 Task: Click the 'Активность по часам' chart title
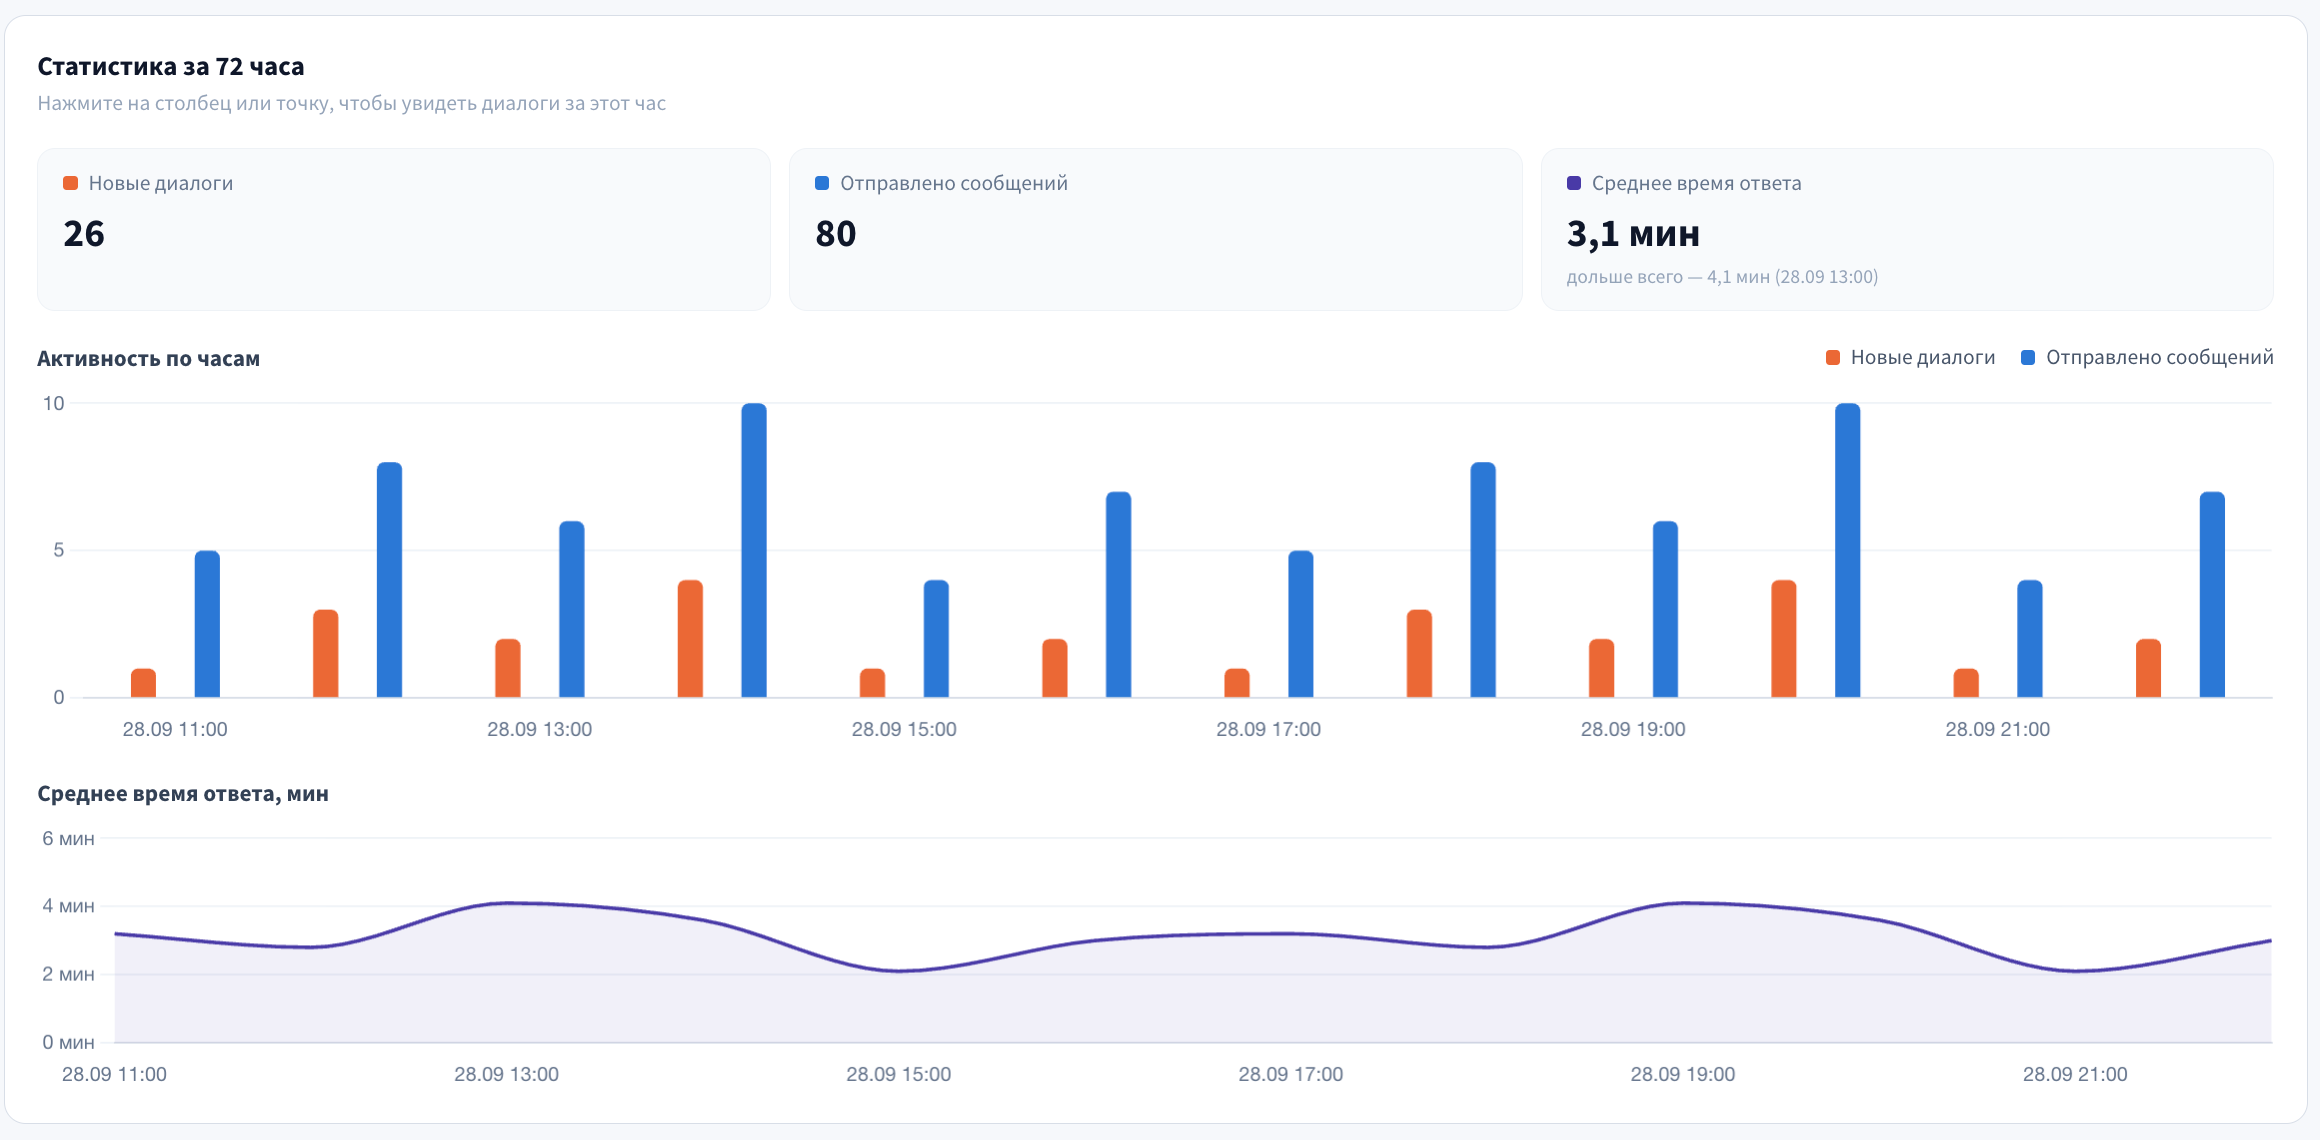[149, 358]
